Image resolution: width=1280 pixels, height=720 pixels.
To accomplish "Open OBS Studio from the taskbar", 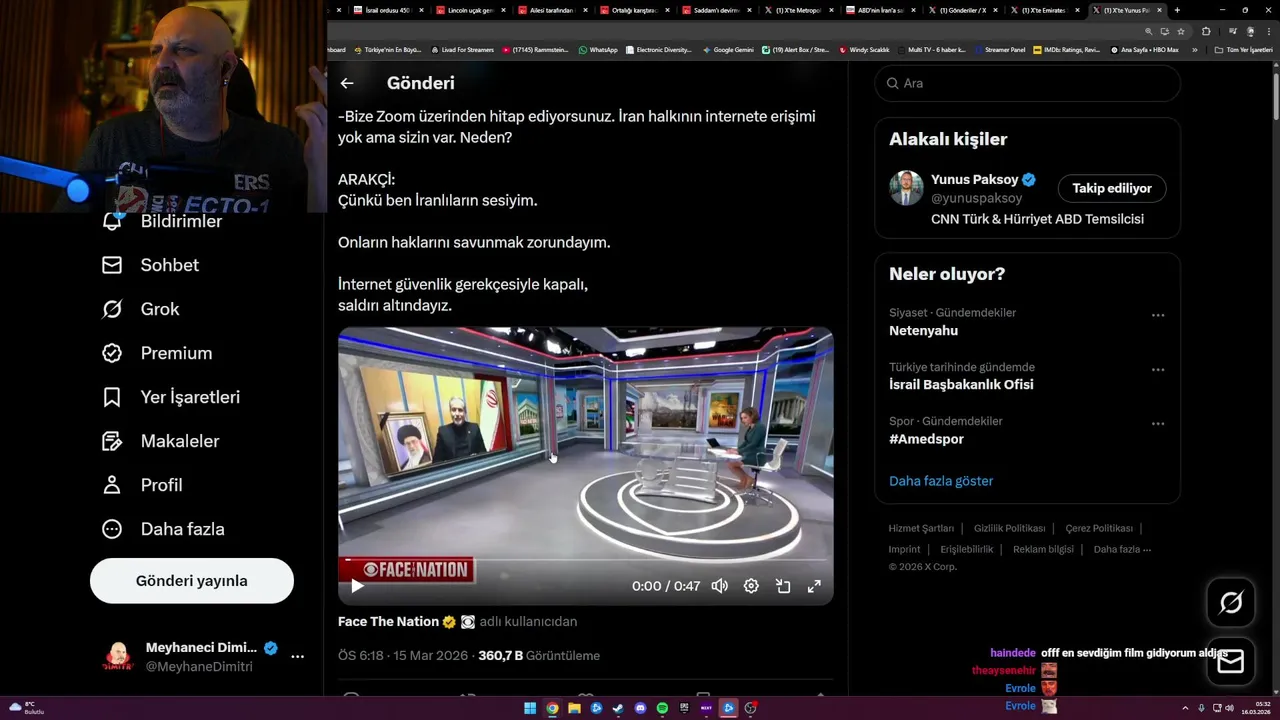I will [750, 708].
